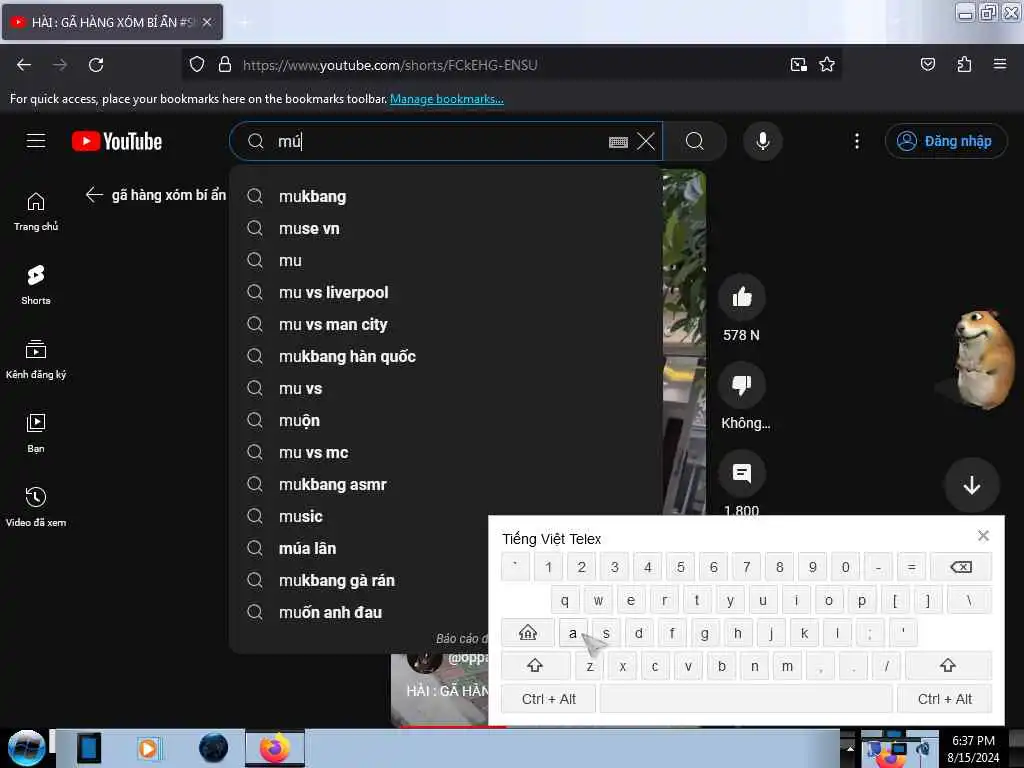The image size is (1024, 768).
Task: Tap the "m" key on virtual keyboard
Action: pos(787,665)
